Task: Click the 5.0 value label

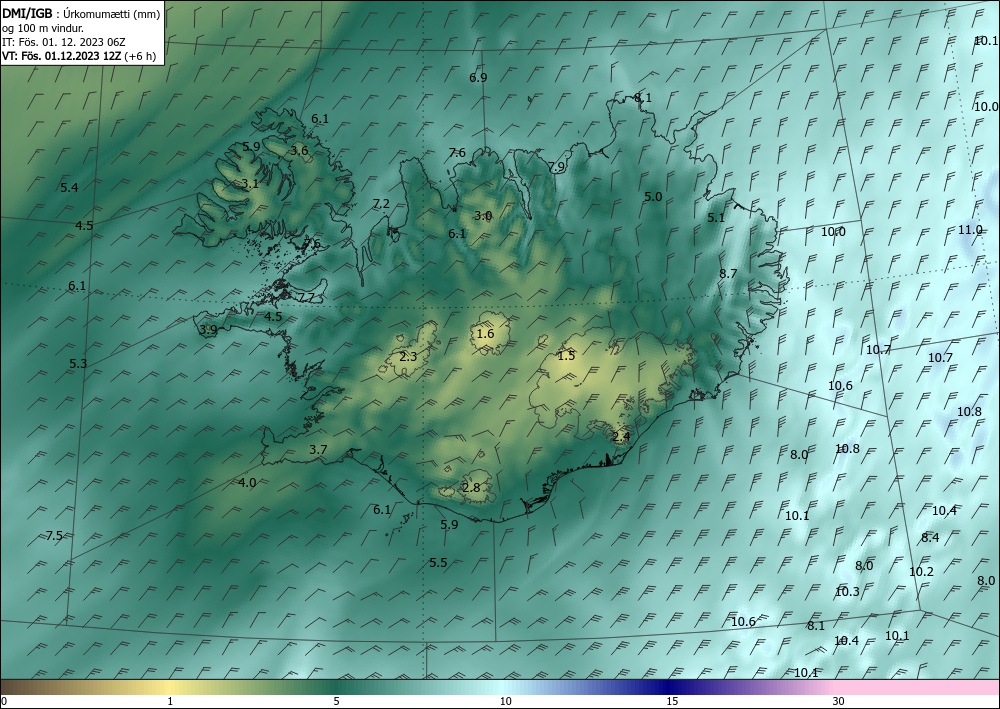Action: tap(653, 197)
